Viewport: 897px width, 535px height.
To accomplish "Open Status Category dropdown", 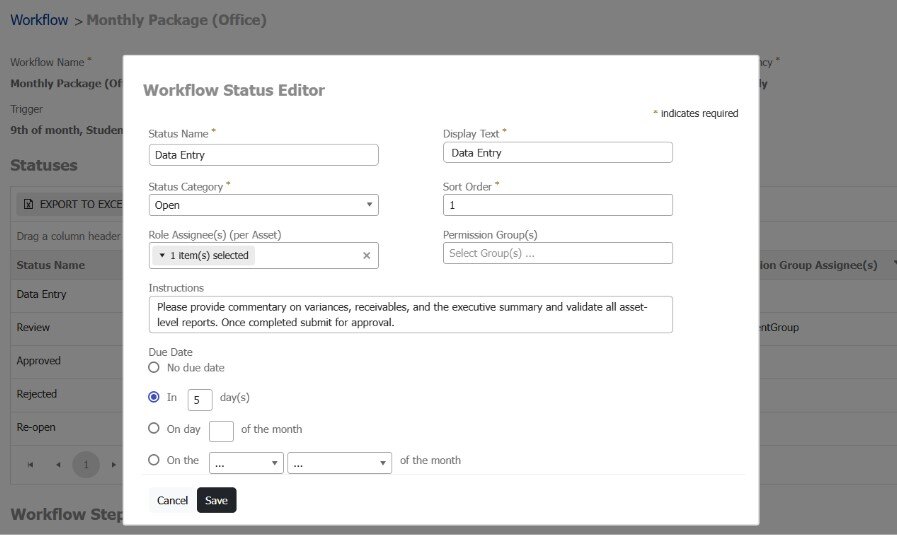I will tap(264, 205).
